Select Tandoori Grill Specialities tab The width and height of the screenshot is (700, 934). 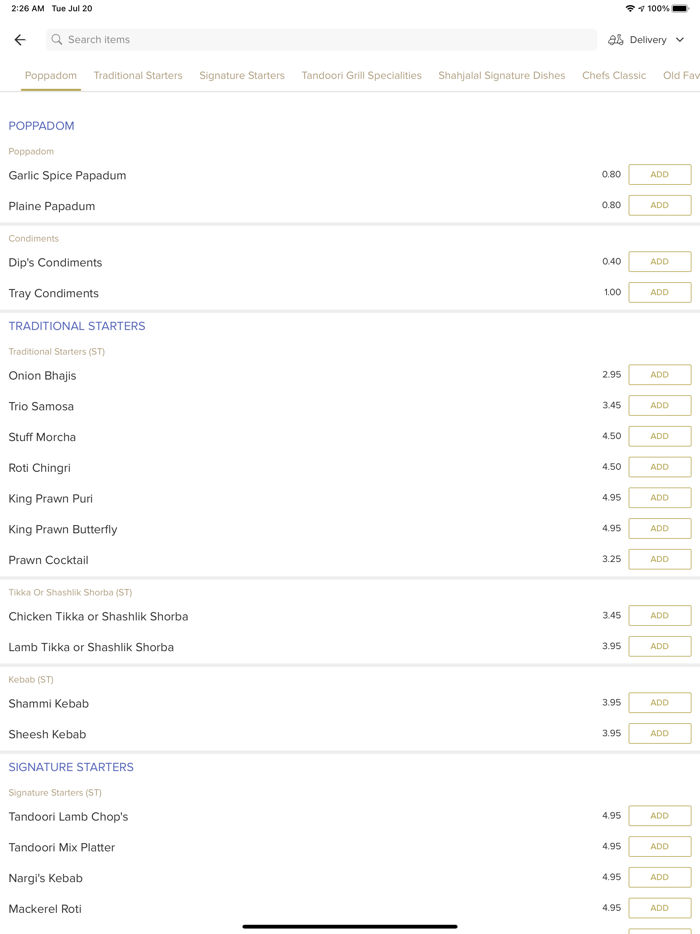coord(361,75)
